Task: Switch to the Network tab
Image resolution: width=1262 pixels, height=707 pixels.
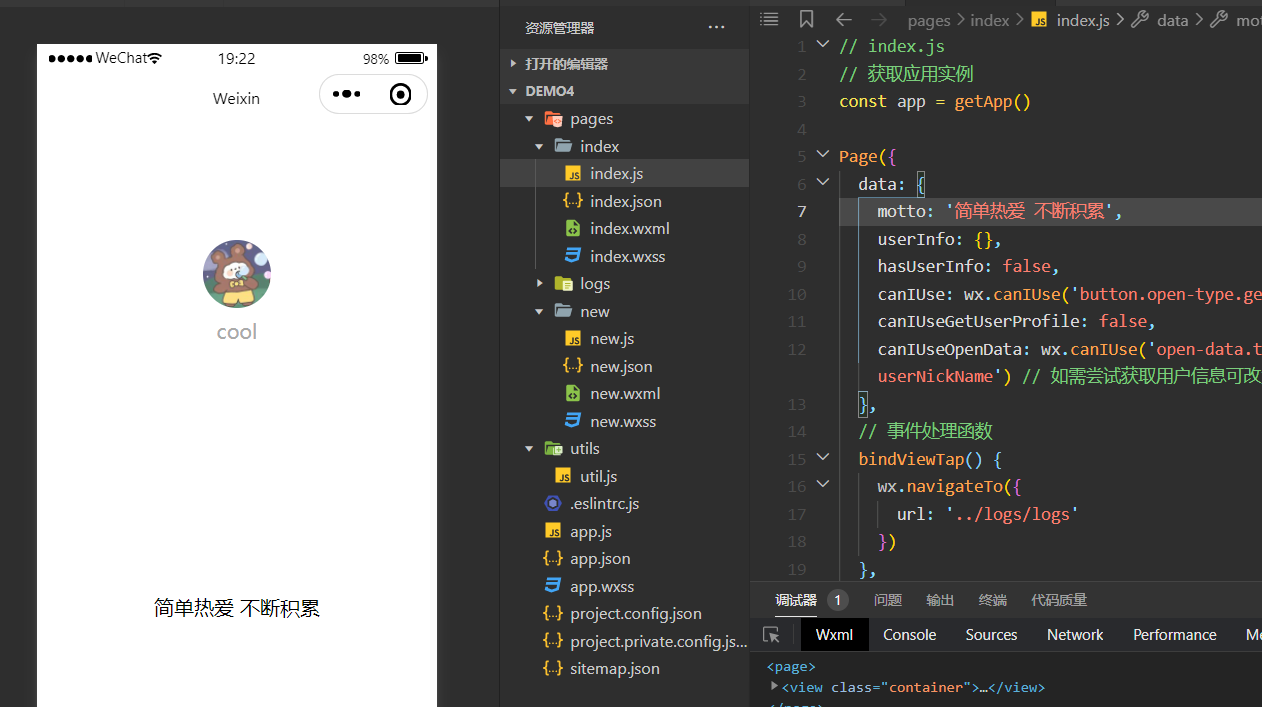Action: [x=1074, y=634]
